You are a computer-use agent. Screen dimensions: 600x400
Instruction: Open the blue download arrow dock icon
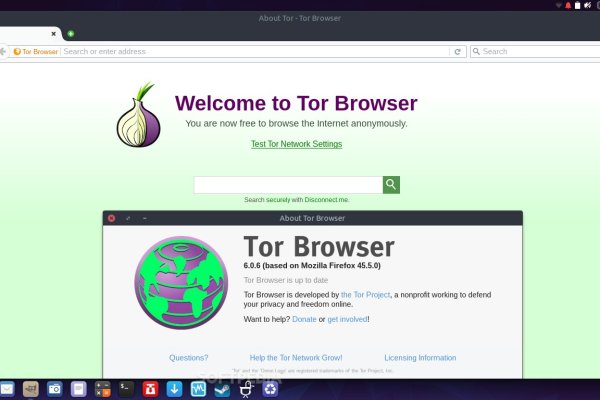tap(174, 388)
